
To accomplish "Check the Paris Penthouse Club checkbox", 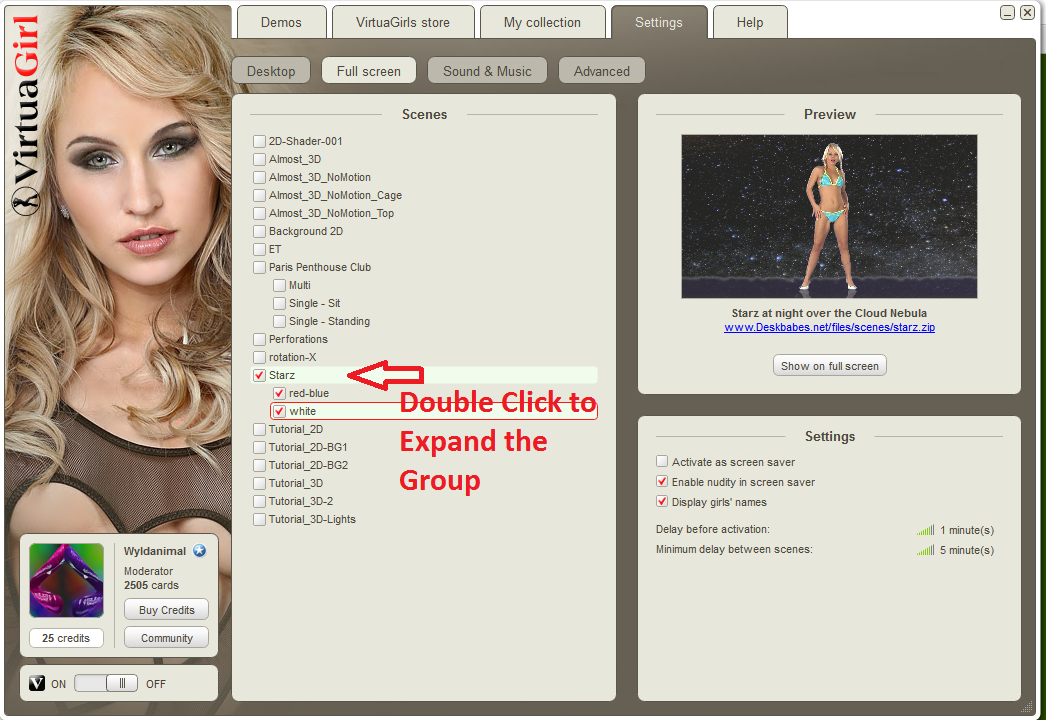I will 259,268.
